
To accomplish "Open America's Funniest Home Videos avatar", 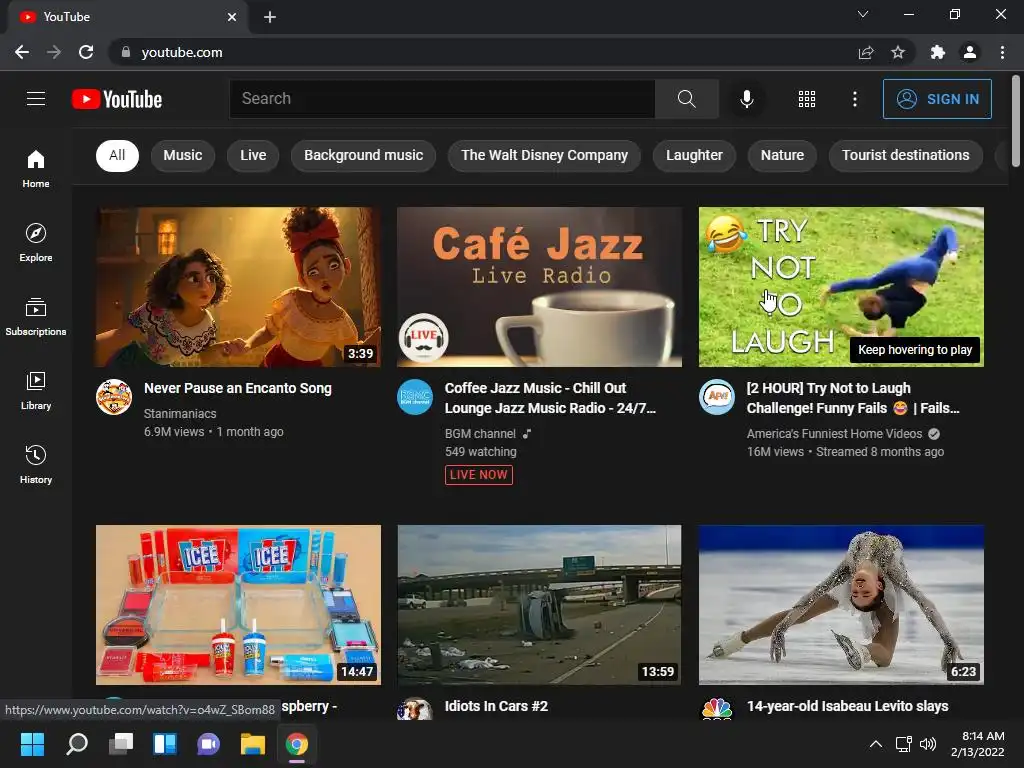I will pyautogui.click(x=716, y=397).
